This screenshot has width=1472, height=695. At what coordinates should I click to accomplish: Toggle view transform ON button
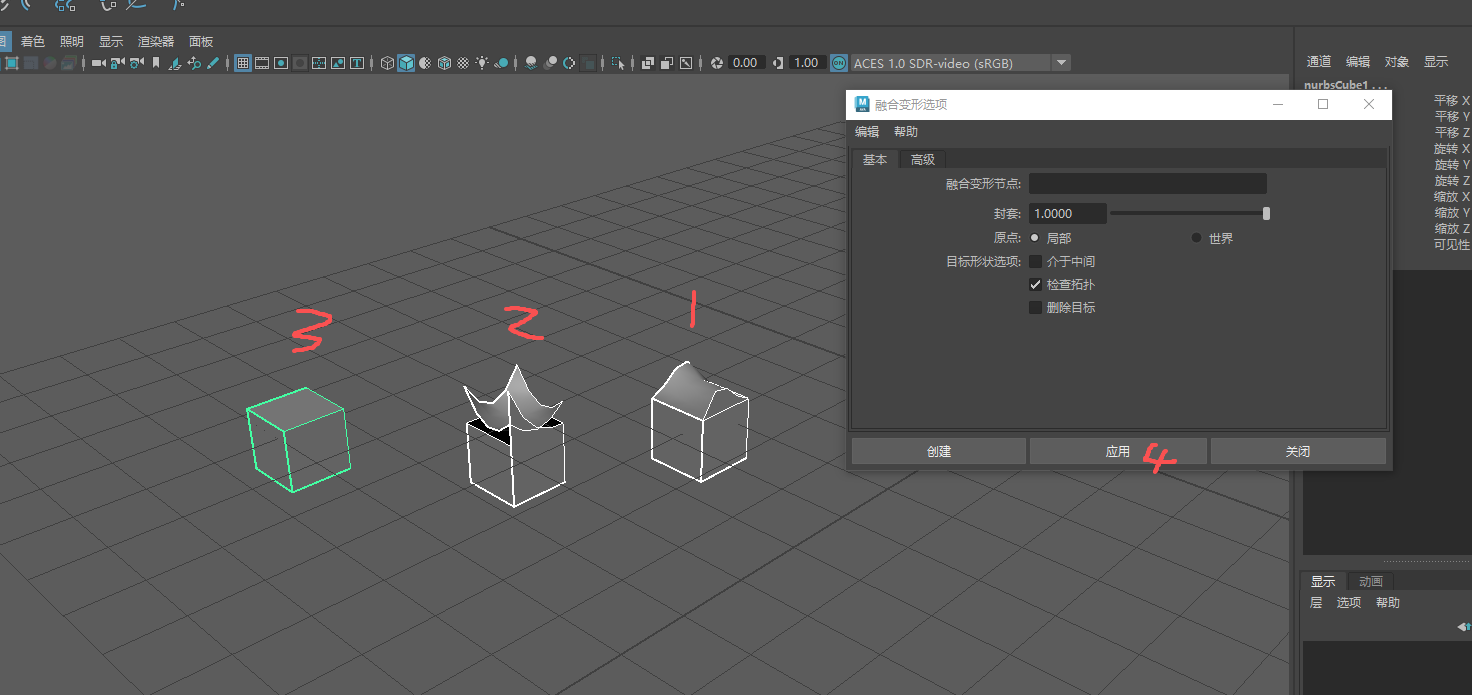tap(839, 63)
